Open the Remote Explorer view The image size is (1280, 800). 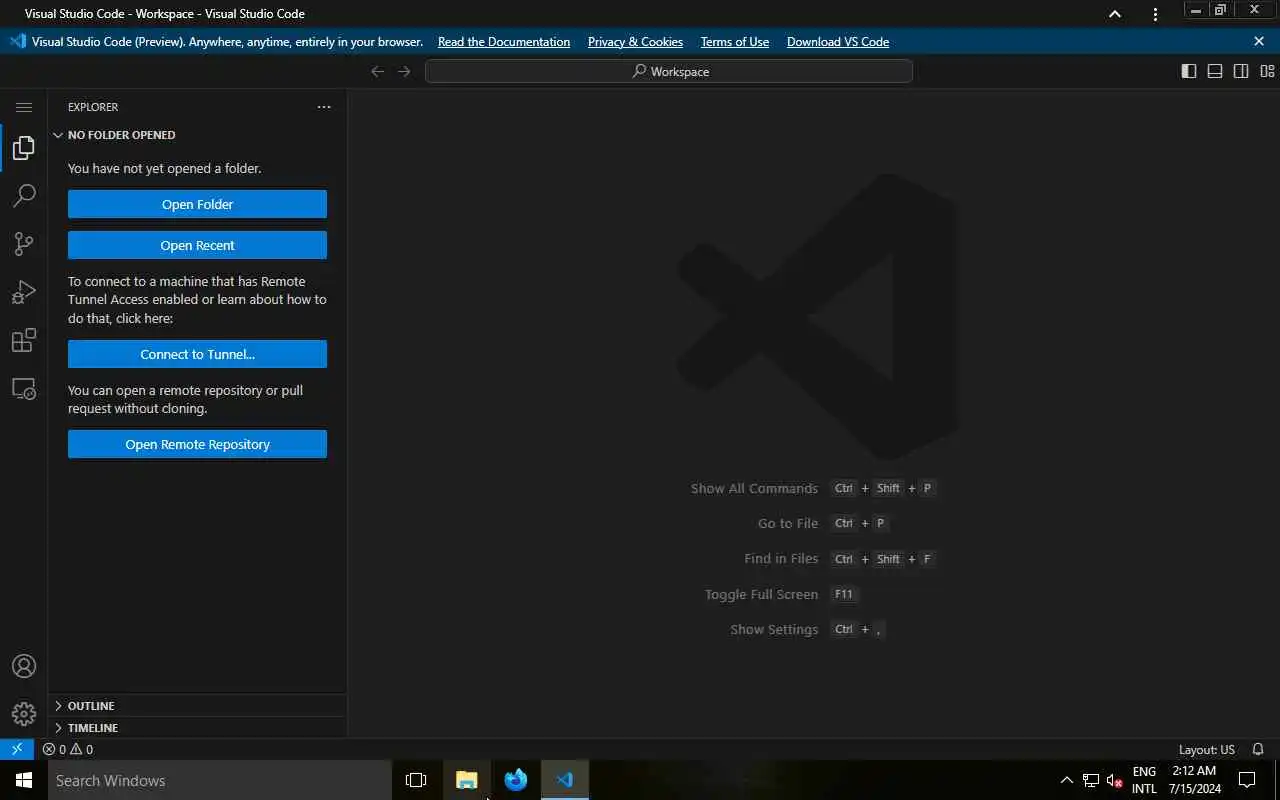click(24, 389)
